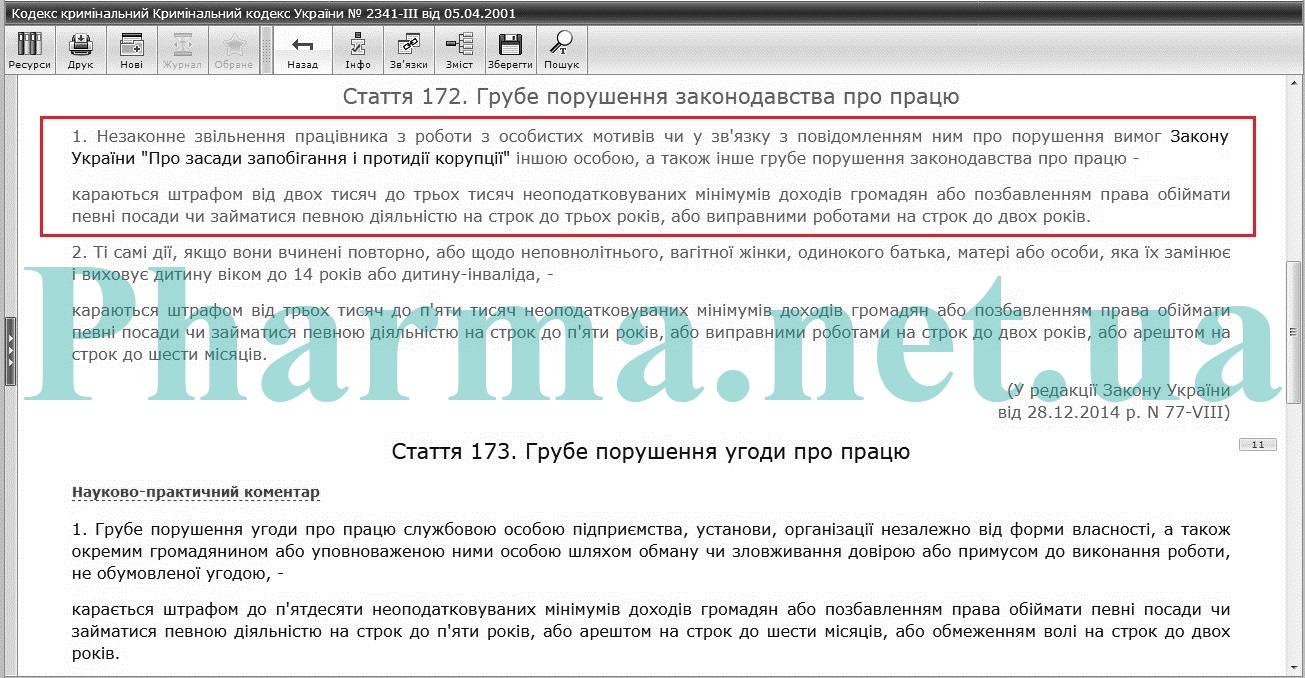Screen dimensions: 1305x678
Task: Open the Зв'язки links view
Action: click(x=409, y=50)
